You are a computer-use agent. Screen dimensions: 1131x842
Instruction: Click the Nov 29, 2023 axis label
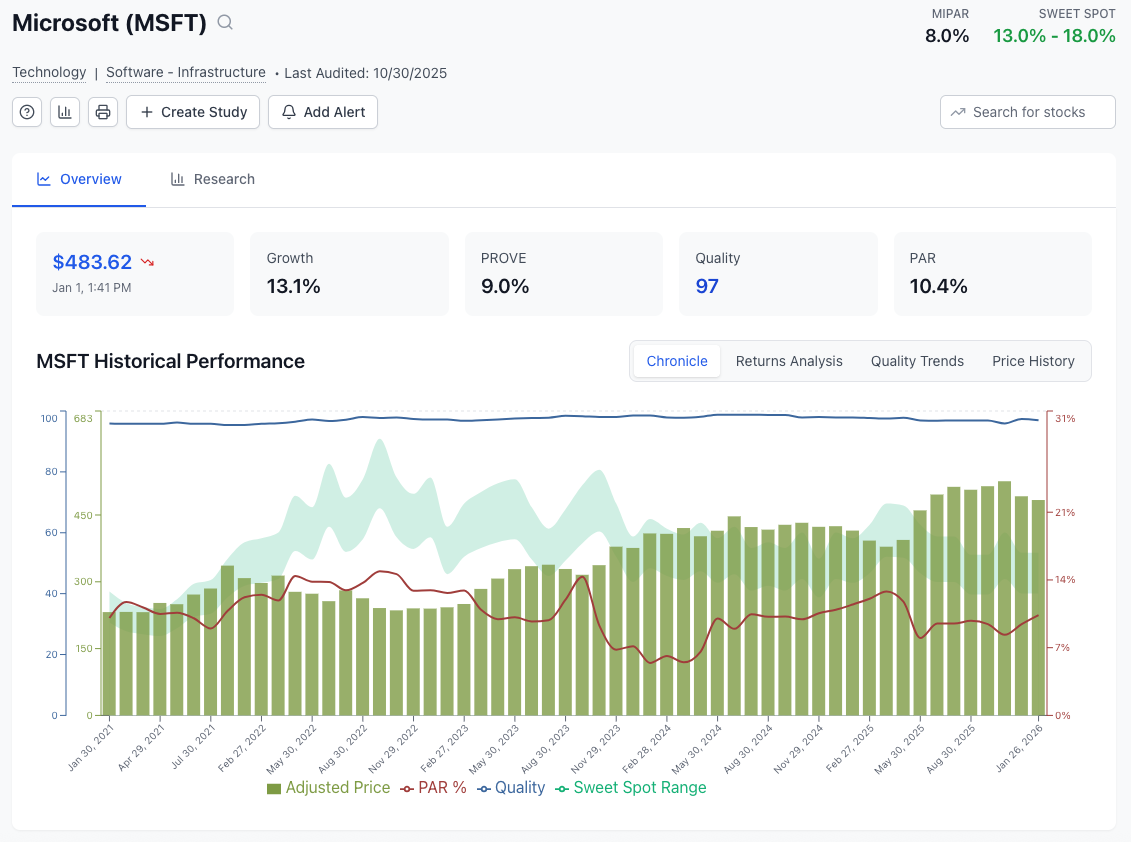(597, 747)
